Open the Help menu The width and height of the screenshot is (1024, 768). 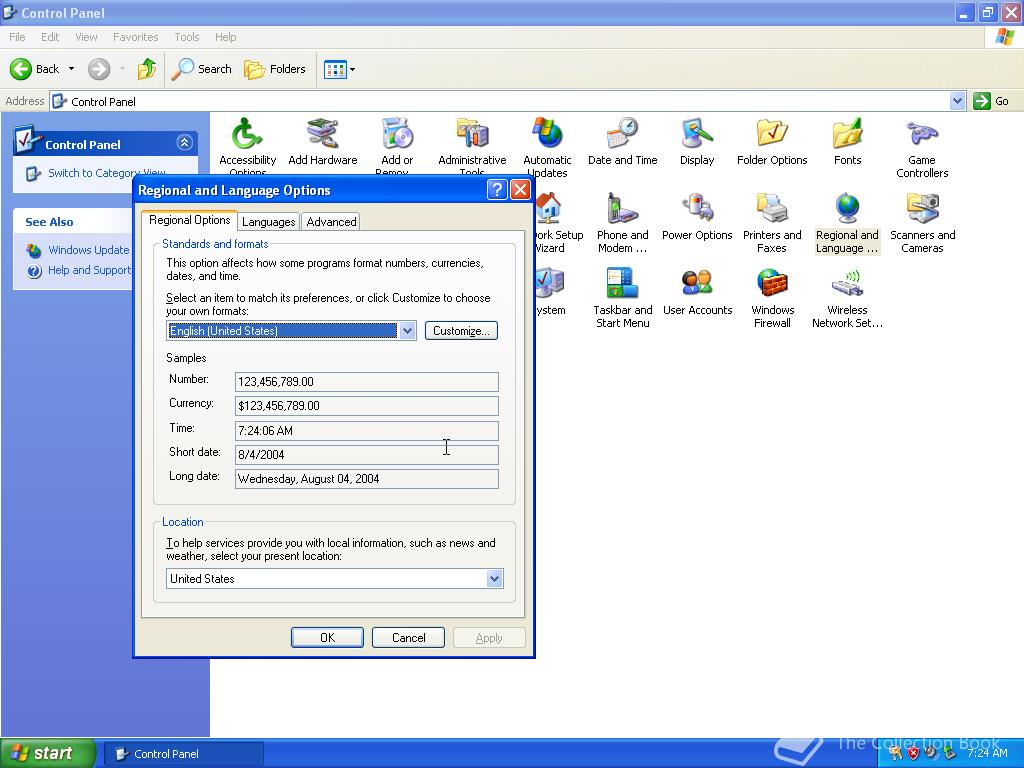coord(225,37)
